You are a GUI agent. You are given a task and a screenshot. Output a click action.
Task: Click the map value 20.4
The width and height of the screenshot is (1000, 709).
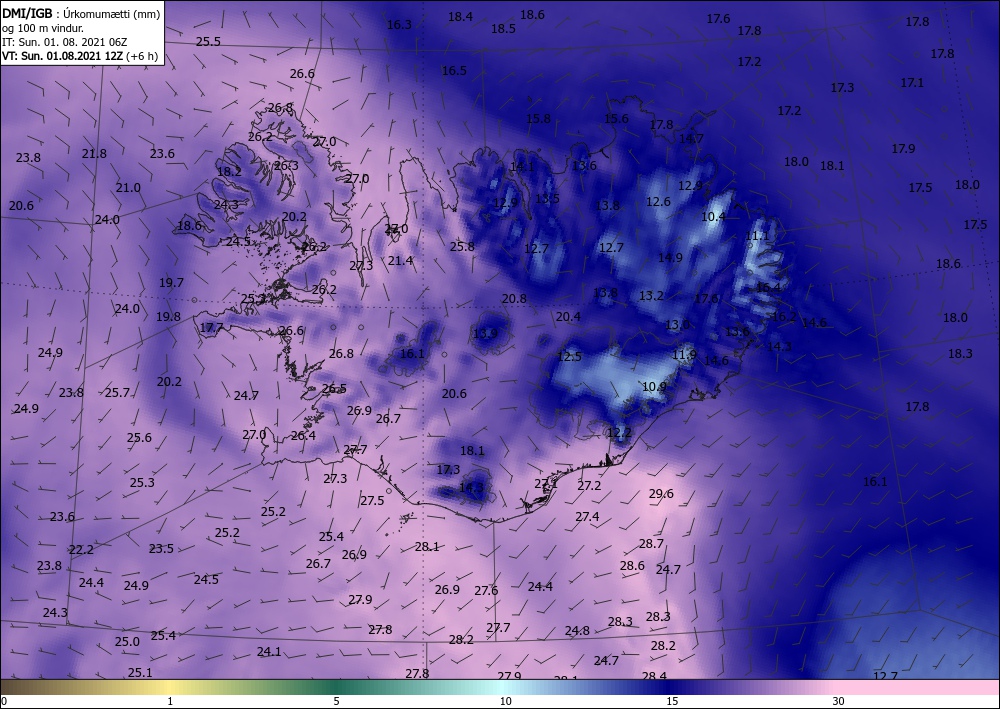[x=568, y=317]
